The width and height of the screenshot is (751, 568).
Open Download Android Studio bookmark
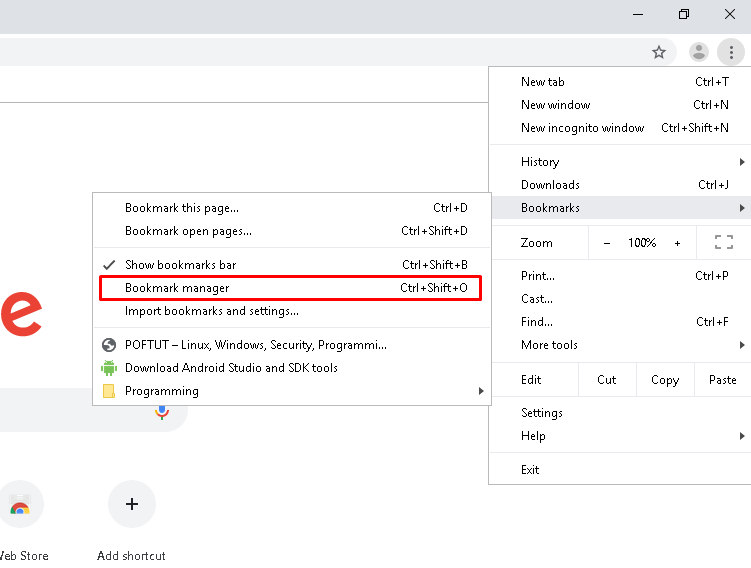click(x=292, y=368)
